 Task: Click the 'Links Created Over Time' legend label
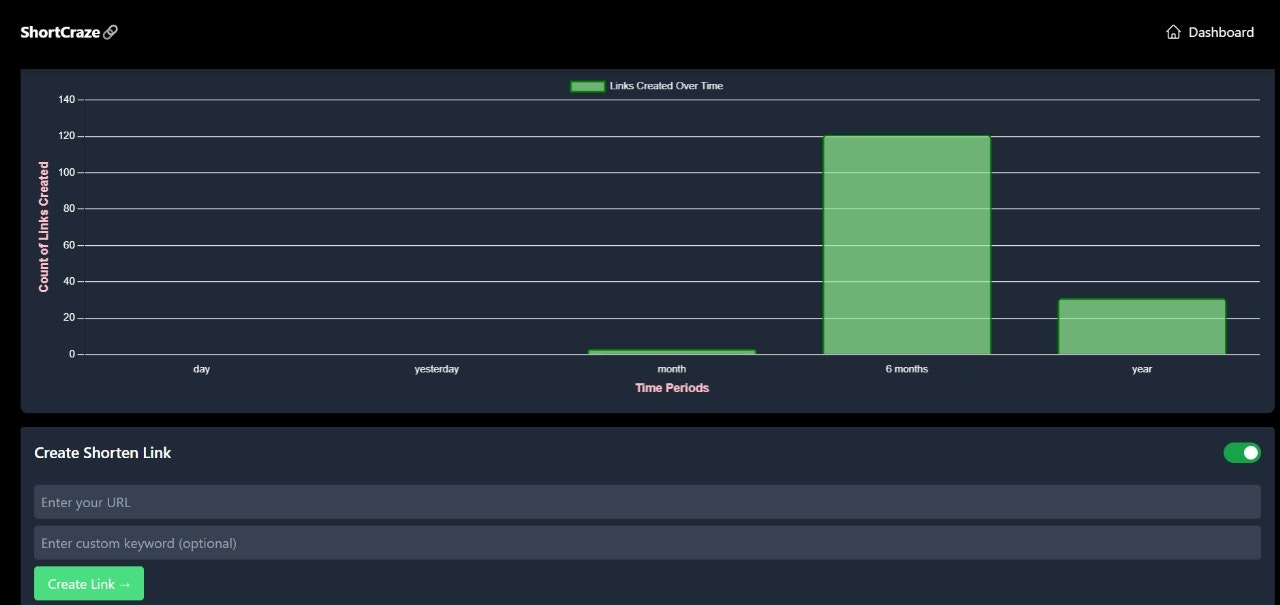pos(666,86)
